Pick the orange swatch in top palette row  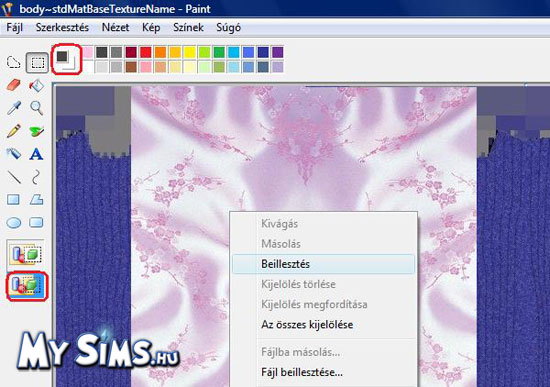pos(160,52)
